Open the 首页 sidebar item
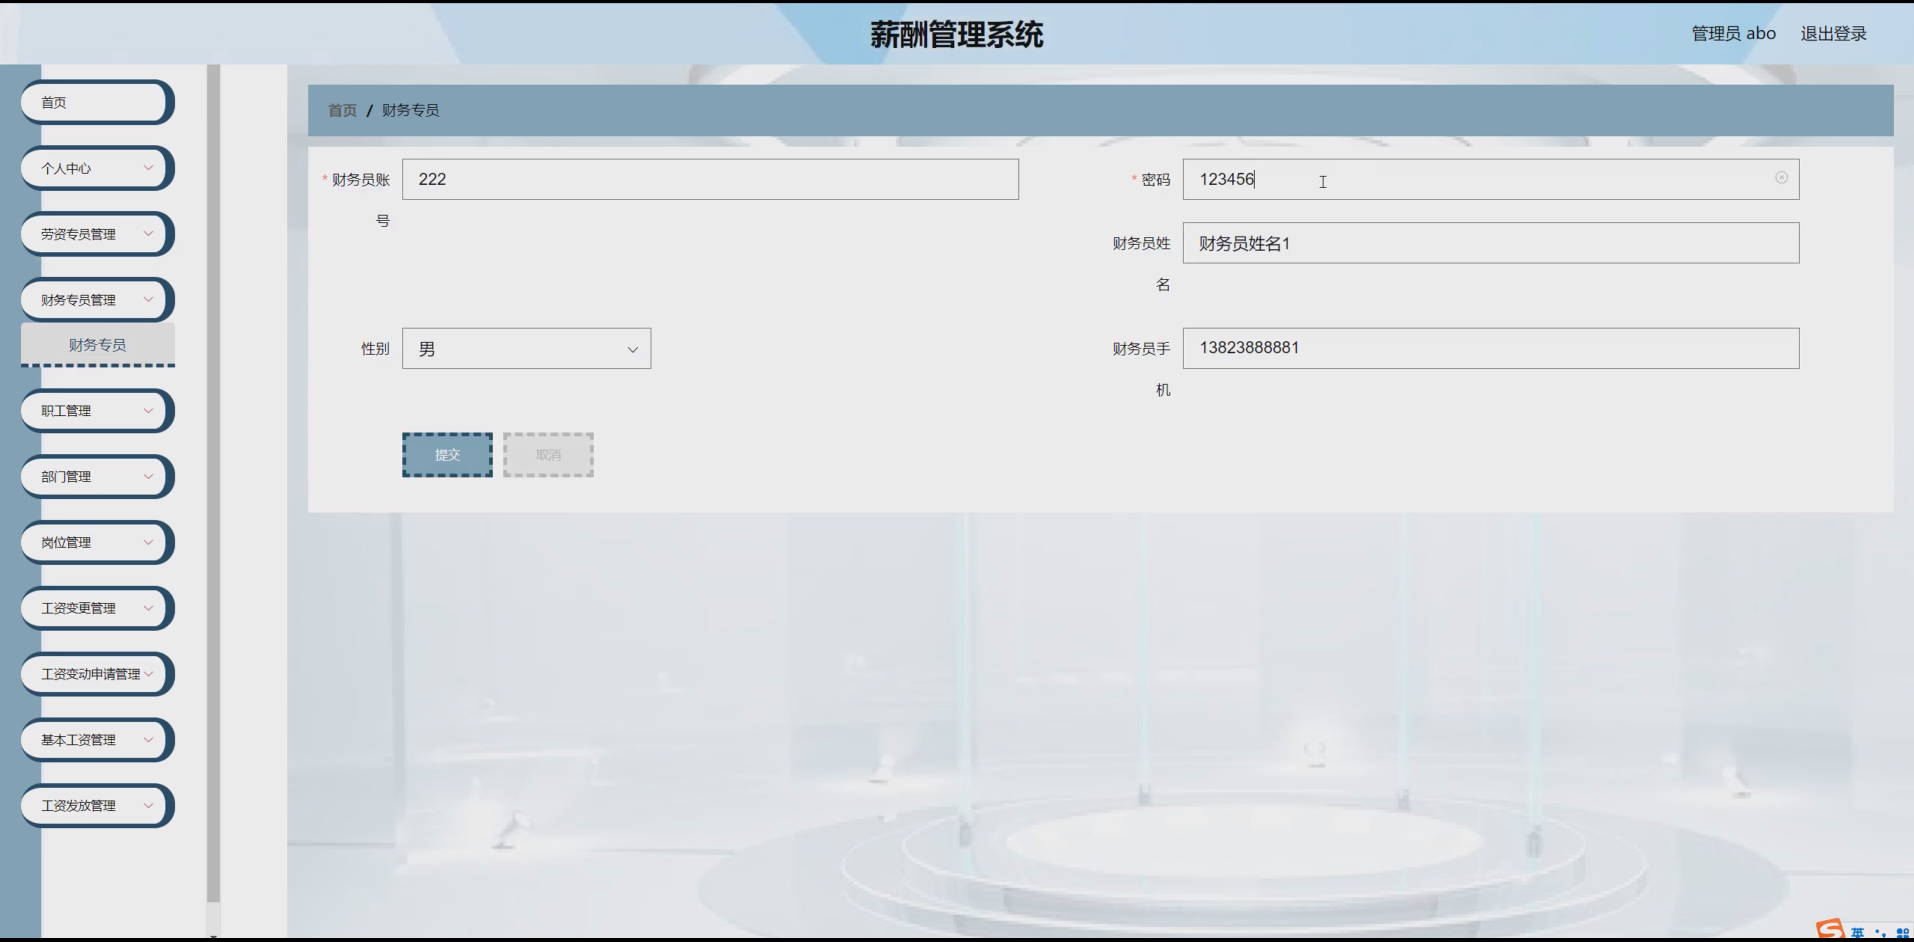This screenshot has width=1914, height=942. [97, 102]
